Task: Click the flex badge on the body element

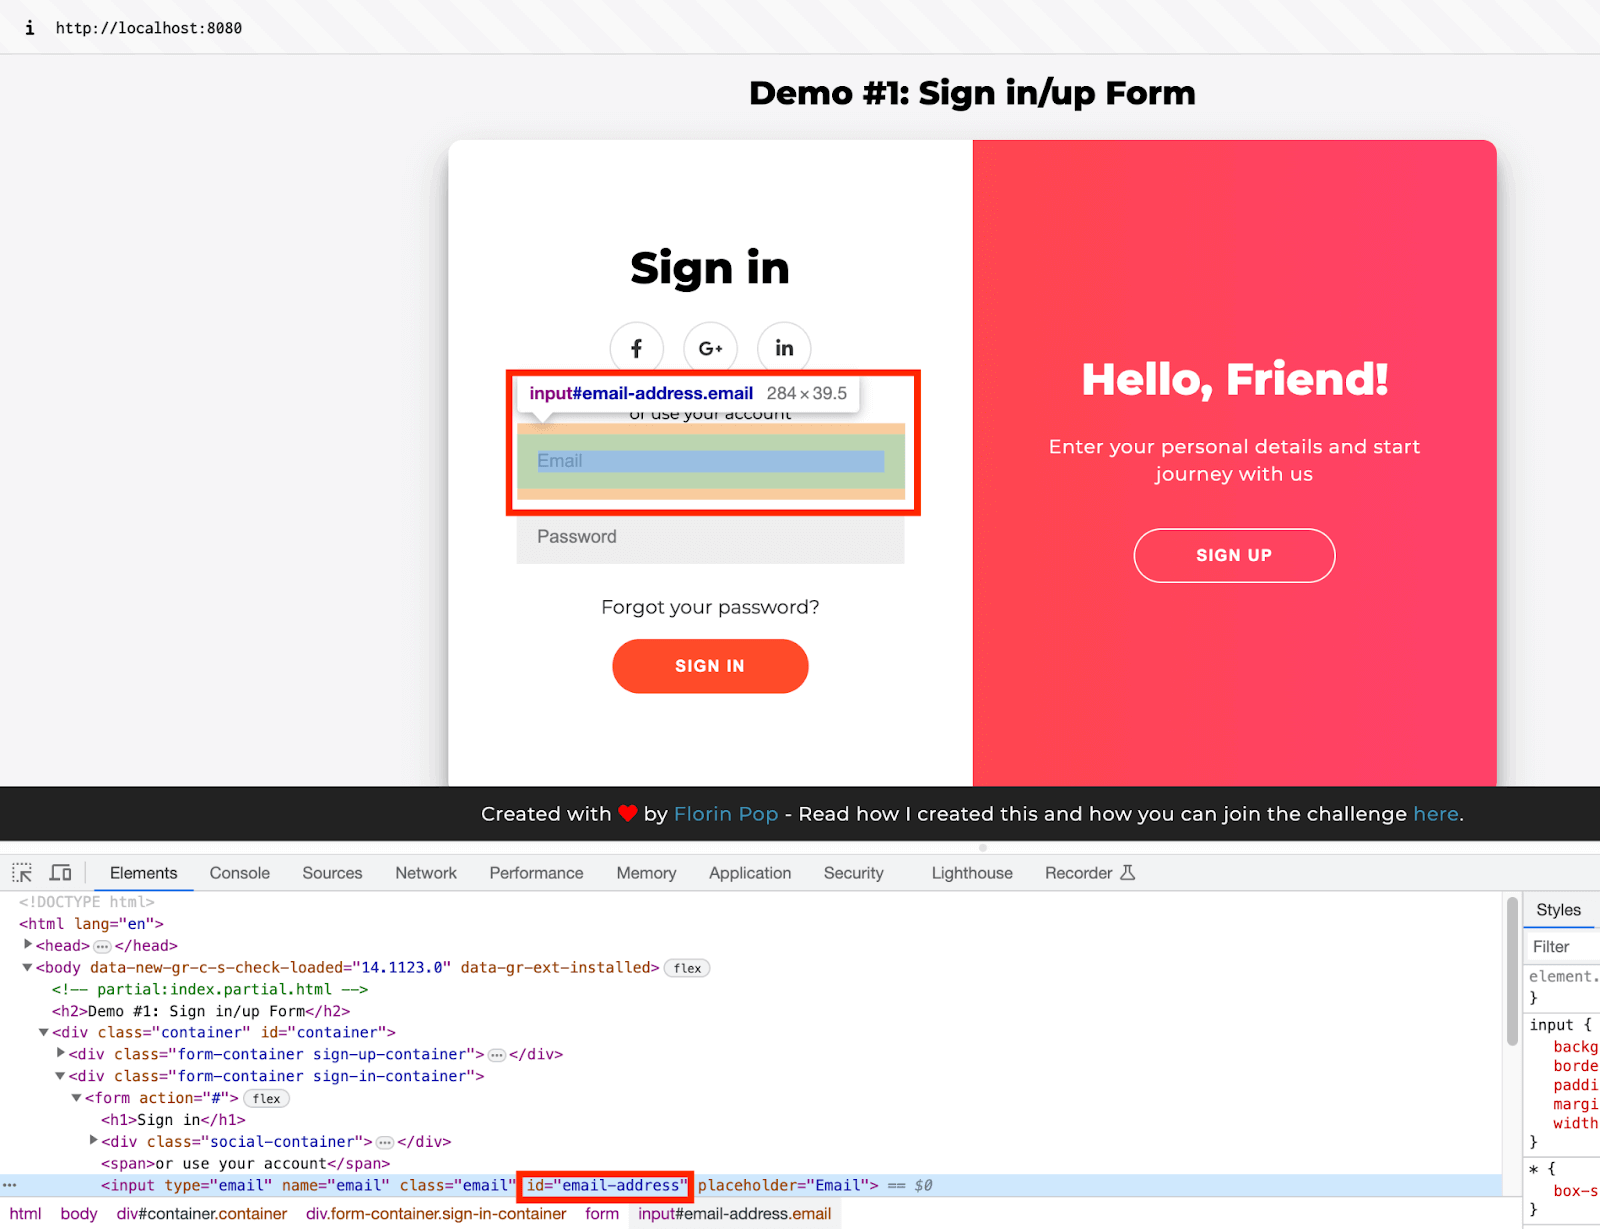Action: 687,968
